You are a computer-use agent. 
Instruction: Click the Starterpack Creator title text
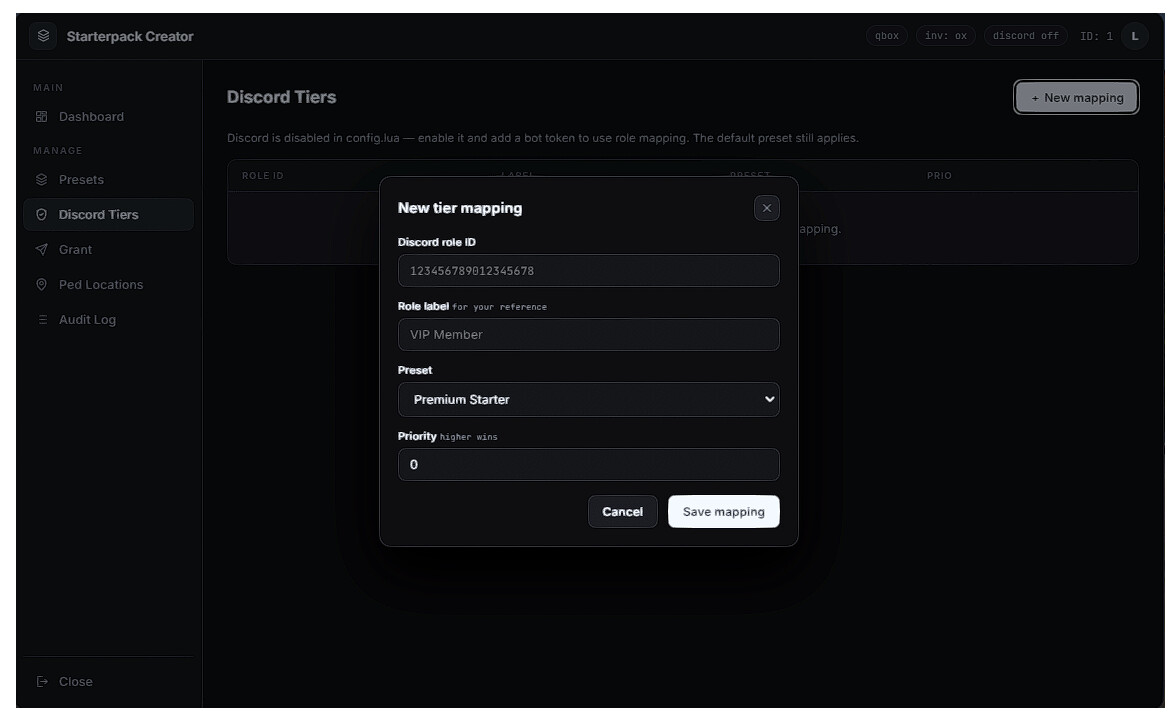[x=130, y=36]
